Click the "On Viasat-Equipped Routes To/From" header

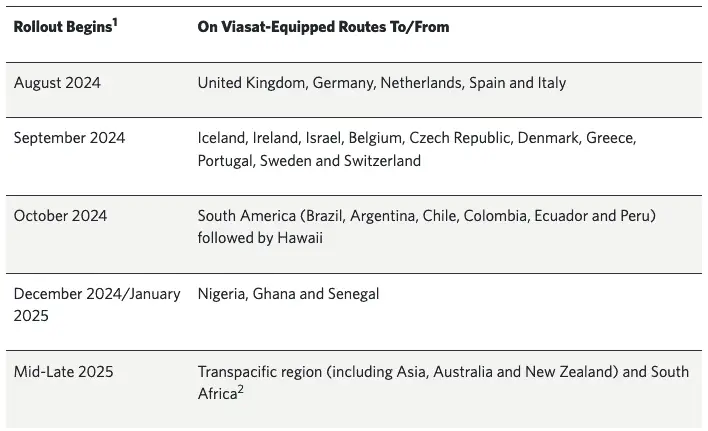[x=323, y=27]
